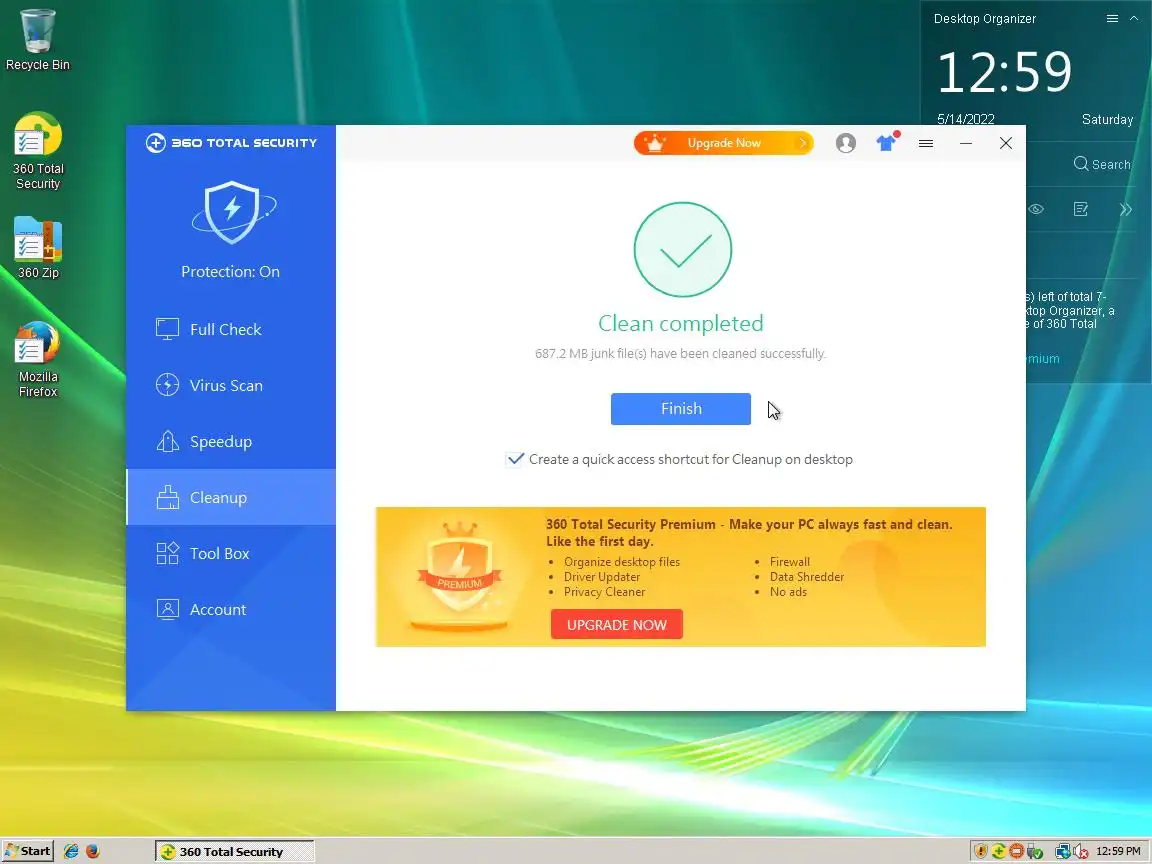This screenshot has width=1152, height=864.
Task: Click Organize desktop files in the banner
Action: tap(622, 561)
